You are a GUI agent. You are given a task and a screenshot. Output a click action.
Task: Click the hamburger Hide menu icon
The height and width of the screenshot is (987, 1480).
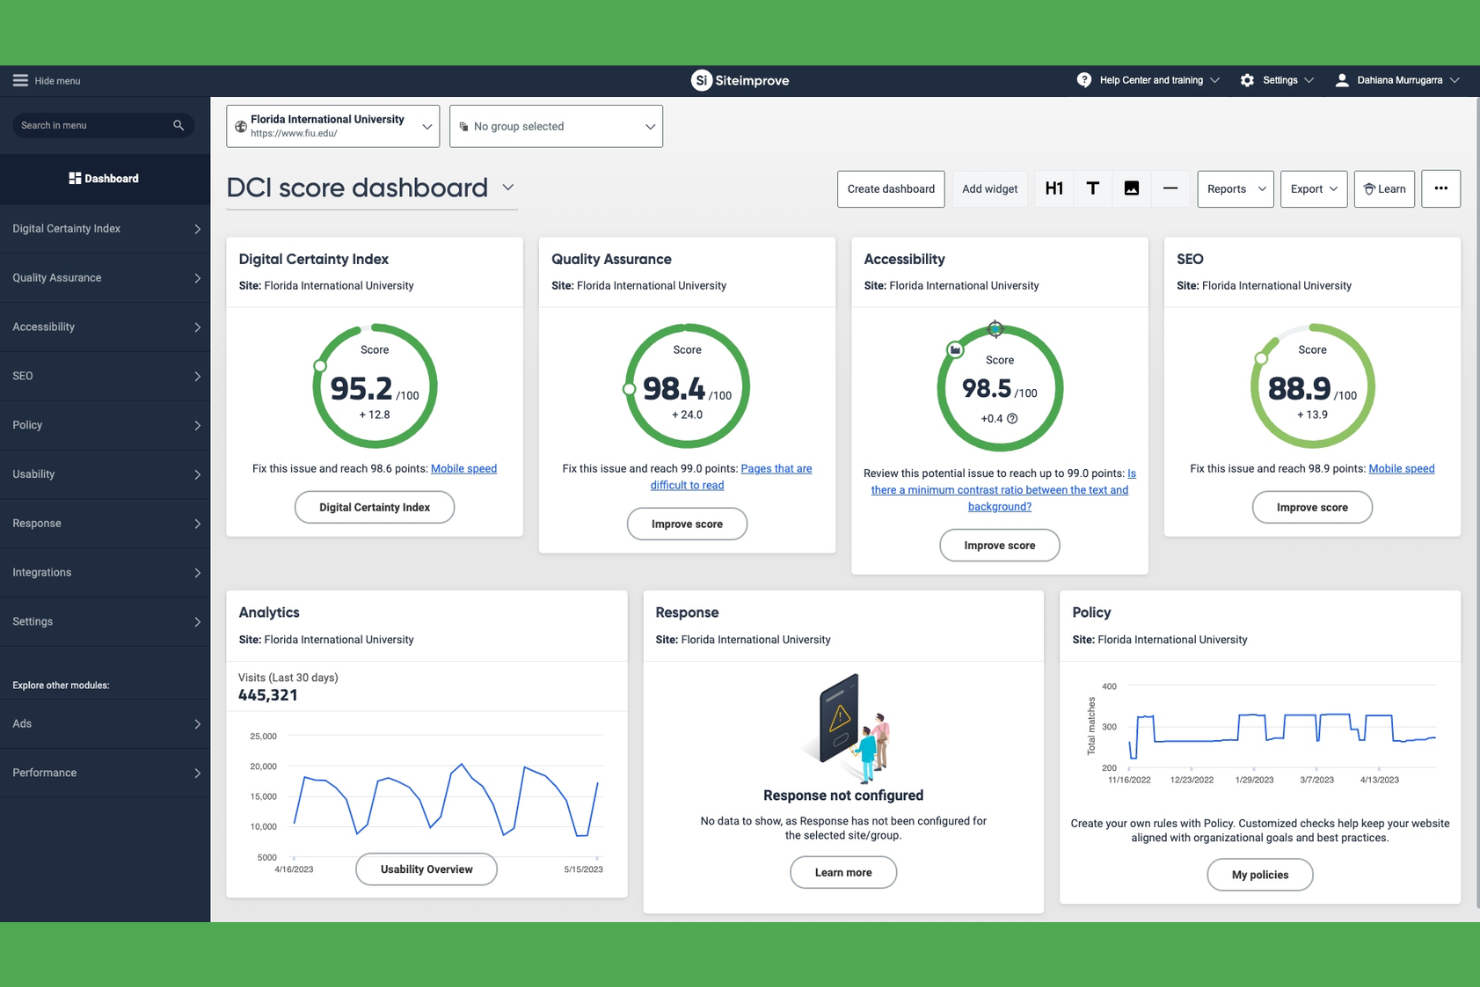point(20,80)
